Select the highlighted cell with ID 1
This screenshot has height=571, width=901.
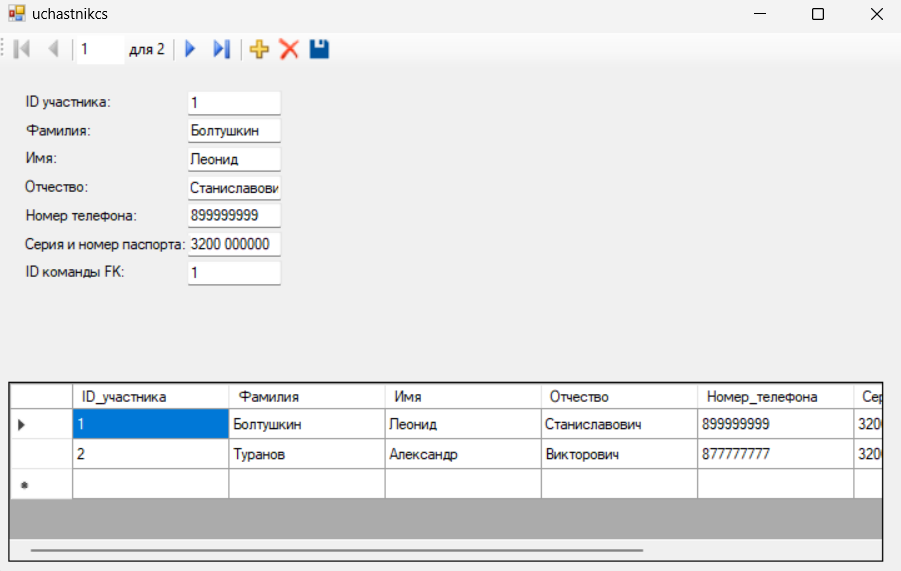[x=151, y=424]
